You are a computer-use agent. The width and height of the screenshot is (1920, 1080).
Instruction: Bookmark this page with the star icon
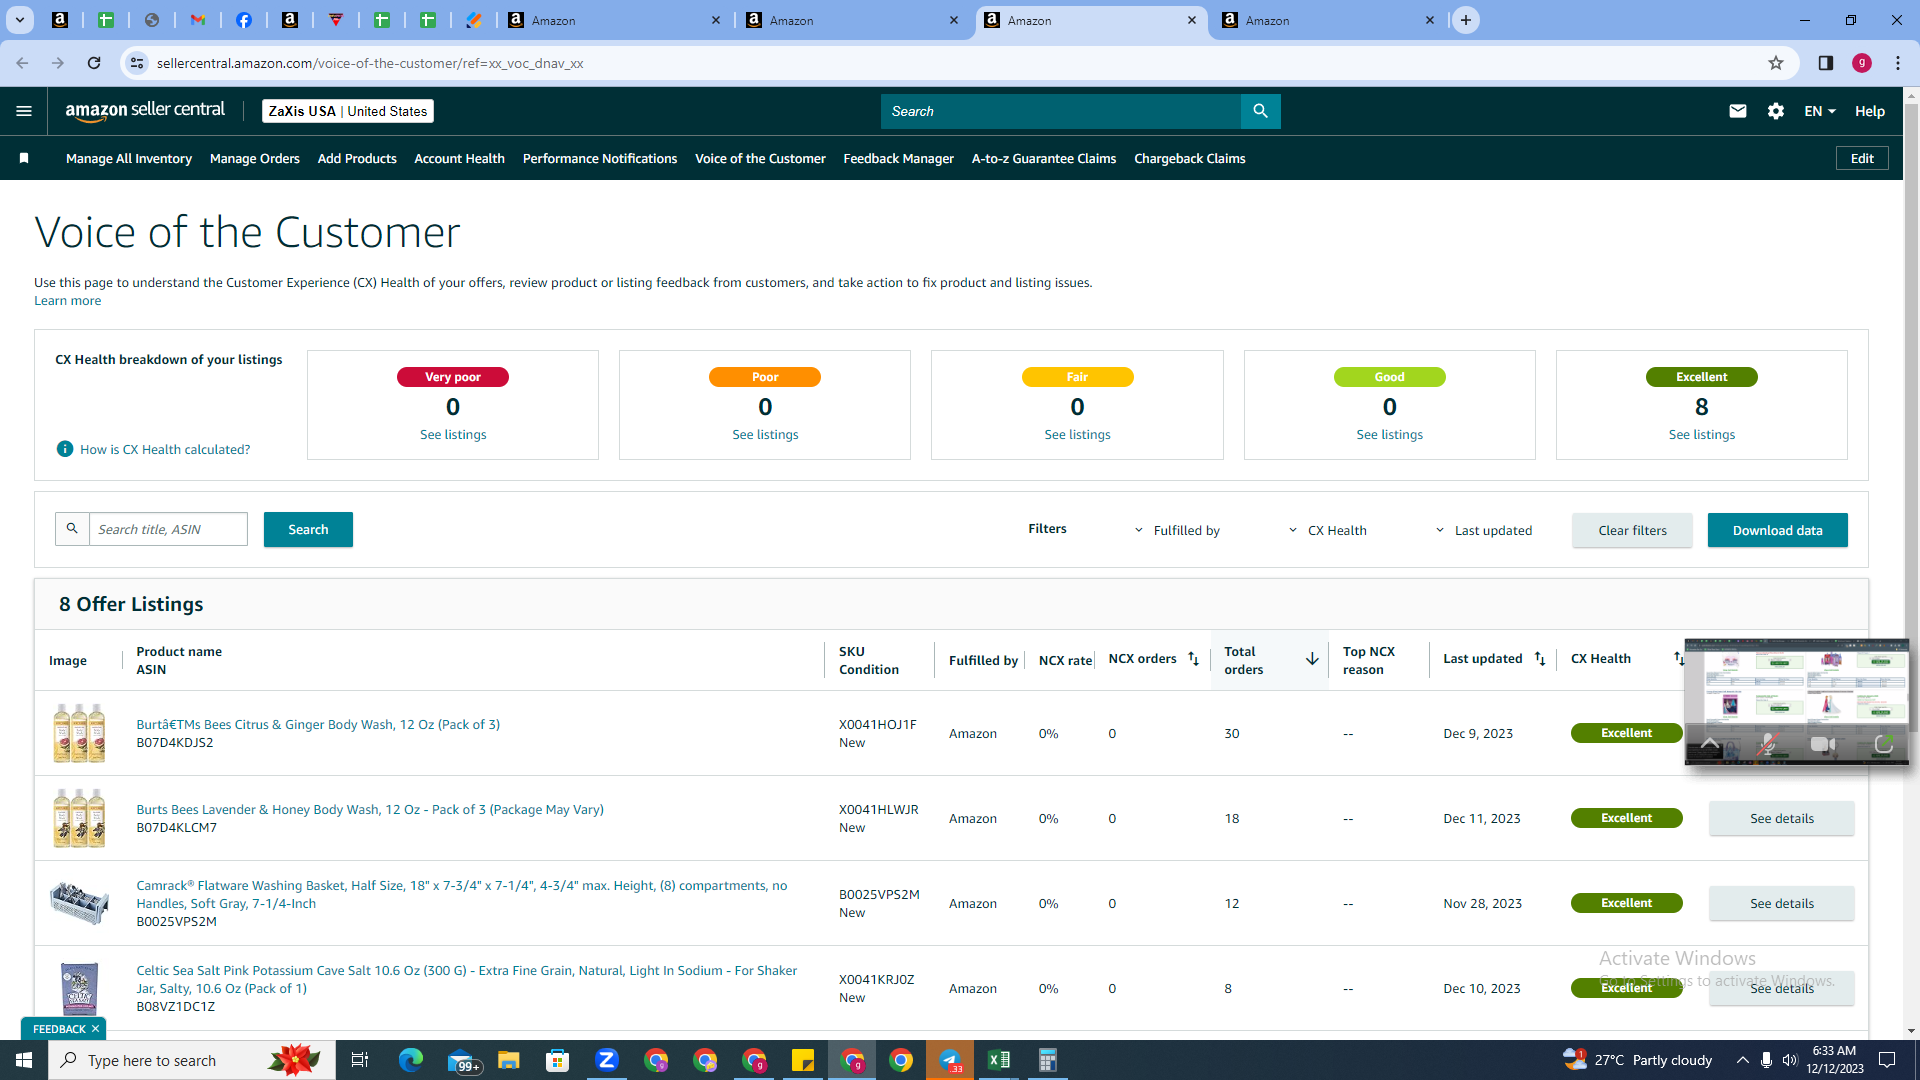click(x=1775, y=63)
